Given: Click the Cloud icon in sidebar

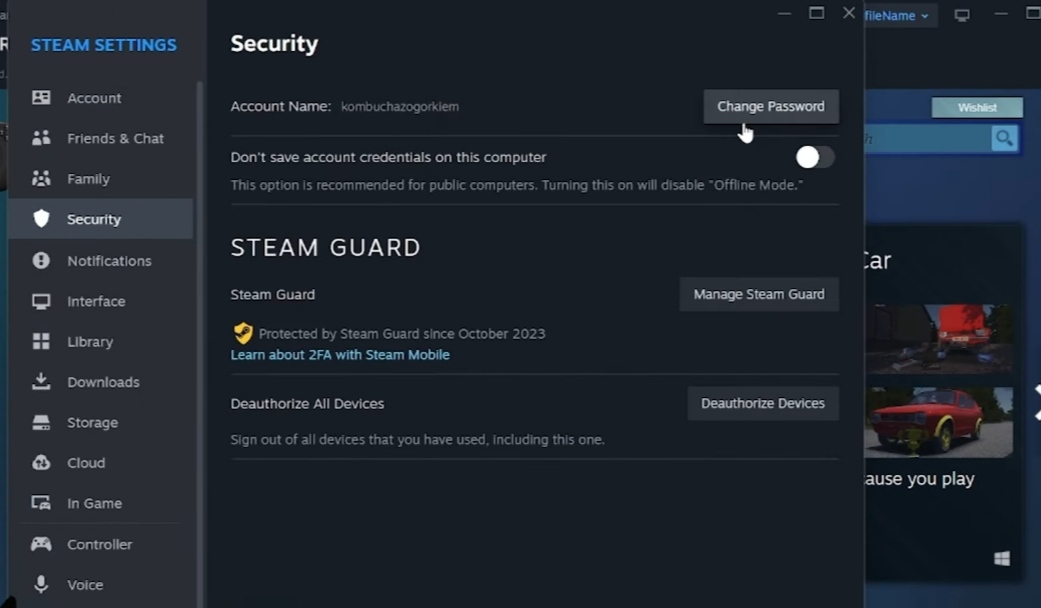Looking at the screenshot, I should pos(41,463).
